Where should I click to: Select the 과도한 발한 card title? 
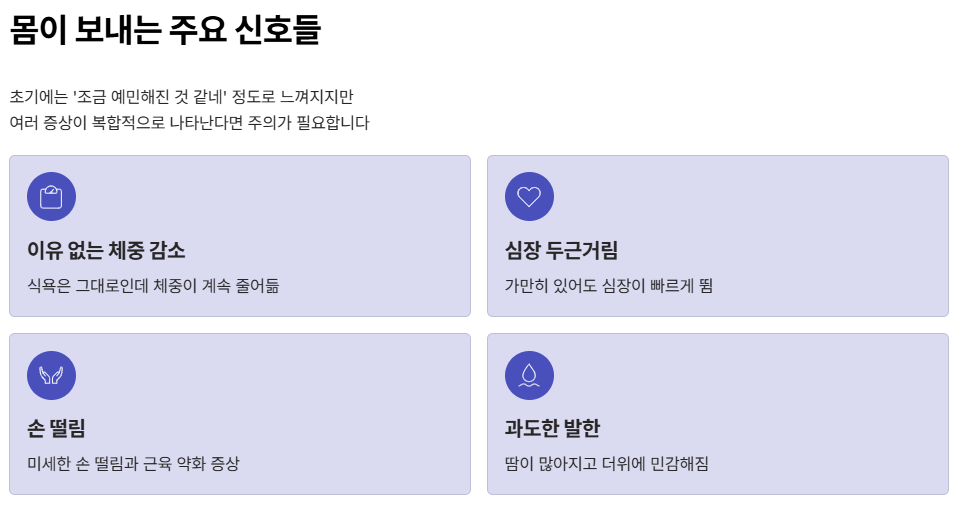552,429
